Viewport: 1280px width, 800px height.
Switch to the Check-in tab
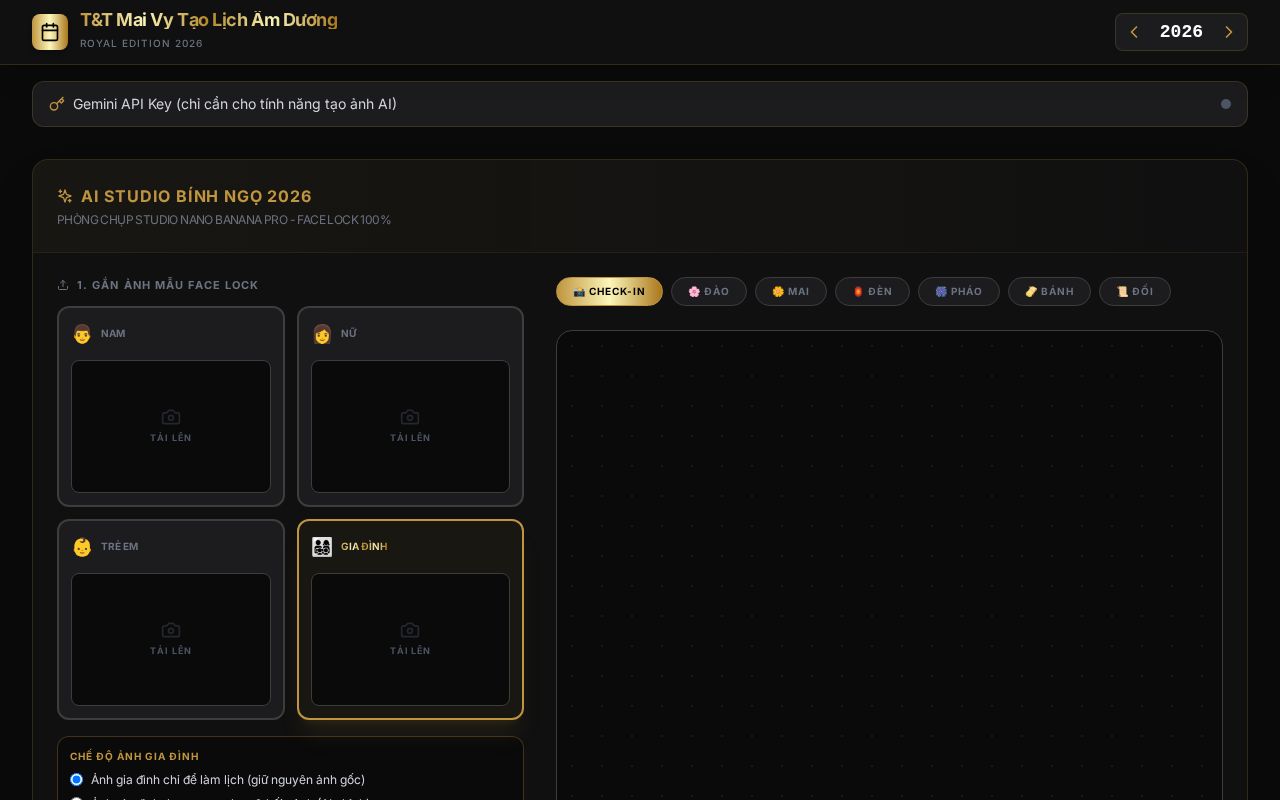pyautogui.click(x=609, y=291)
